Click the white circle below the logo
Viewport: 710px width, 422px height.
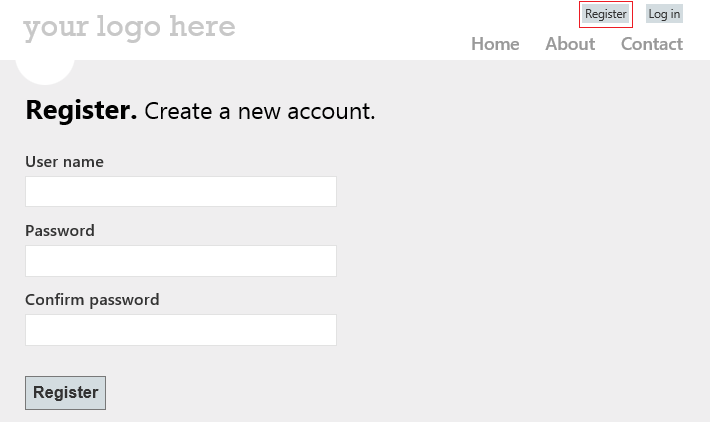pyautogui.click(x=45, y=68)
